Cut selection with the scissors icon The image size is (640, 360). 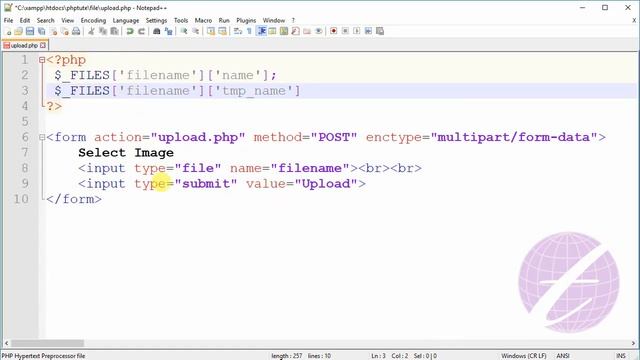(x=91, y=31)
